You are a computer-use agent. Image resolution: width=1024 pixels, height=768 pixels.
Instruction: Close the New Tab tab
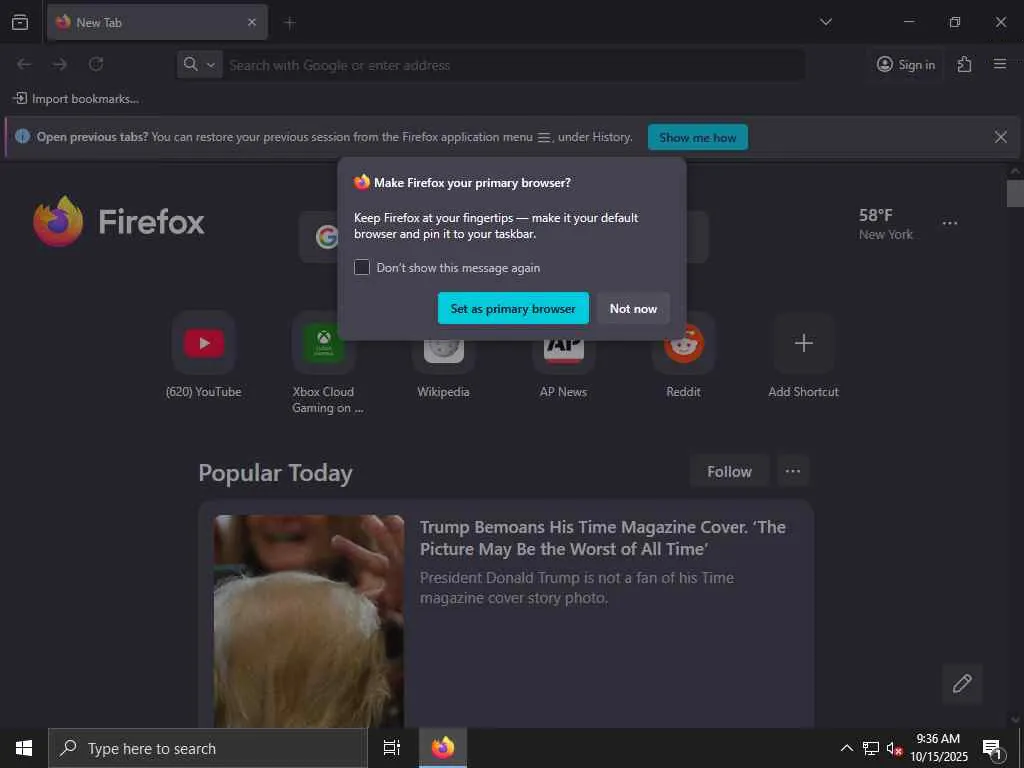click(252, 22)
